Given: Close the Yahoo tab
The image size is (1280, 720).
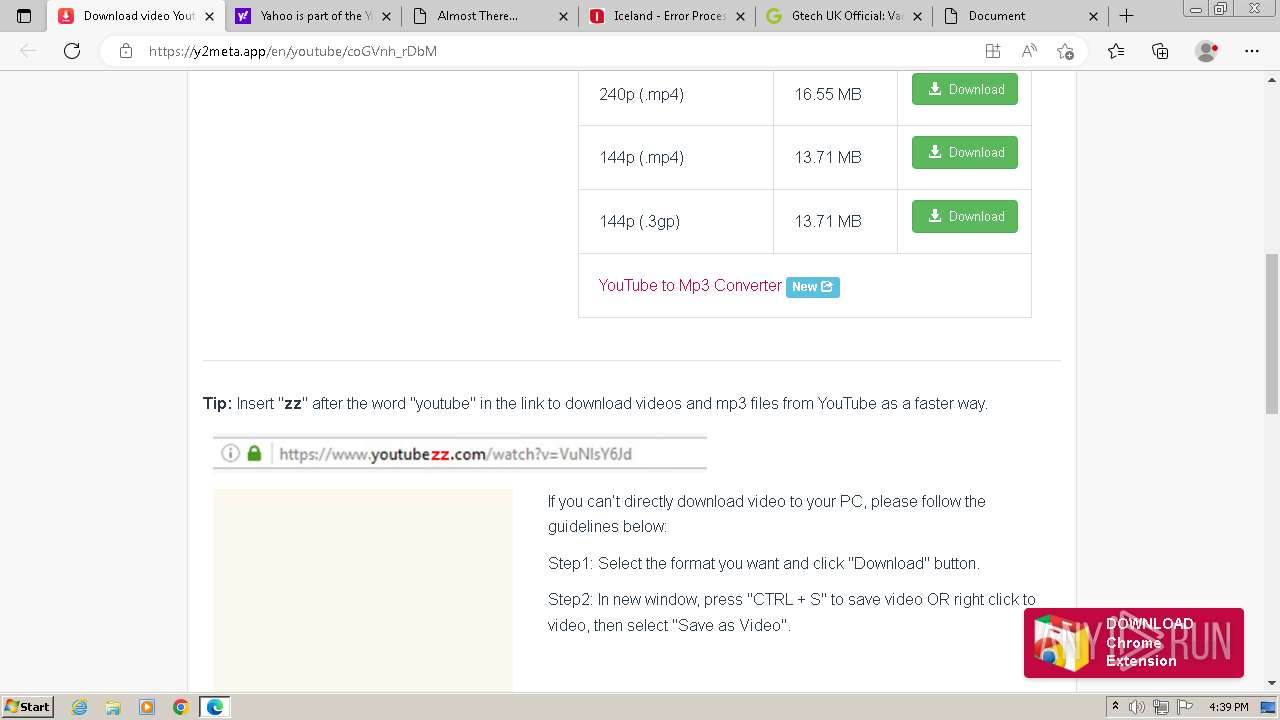Looking at the screenshot, I should tap(386, 16).
